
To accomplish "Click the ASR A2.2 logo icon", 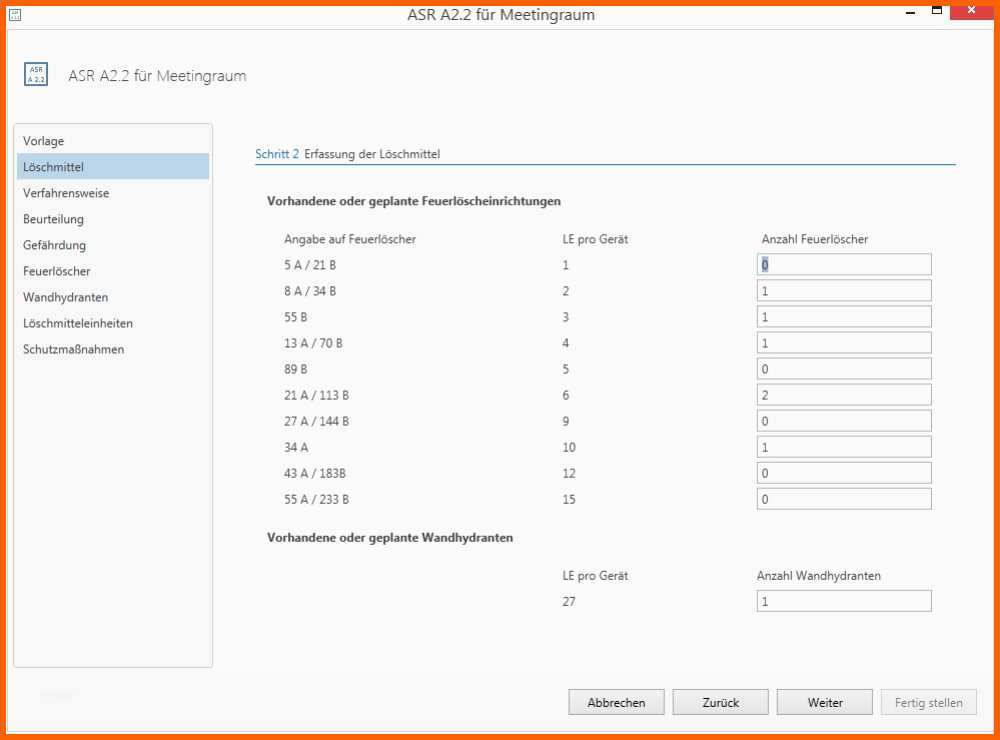I will (36, 74).
